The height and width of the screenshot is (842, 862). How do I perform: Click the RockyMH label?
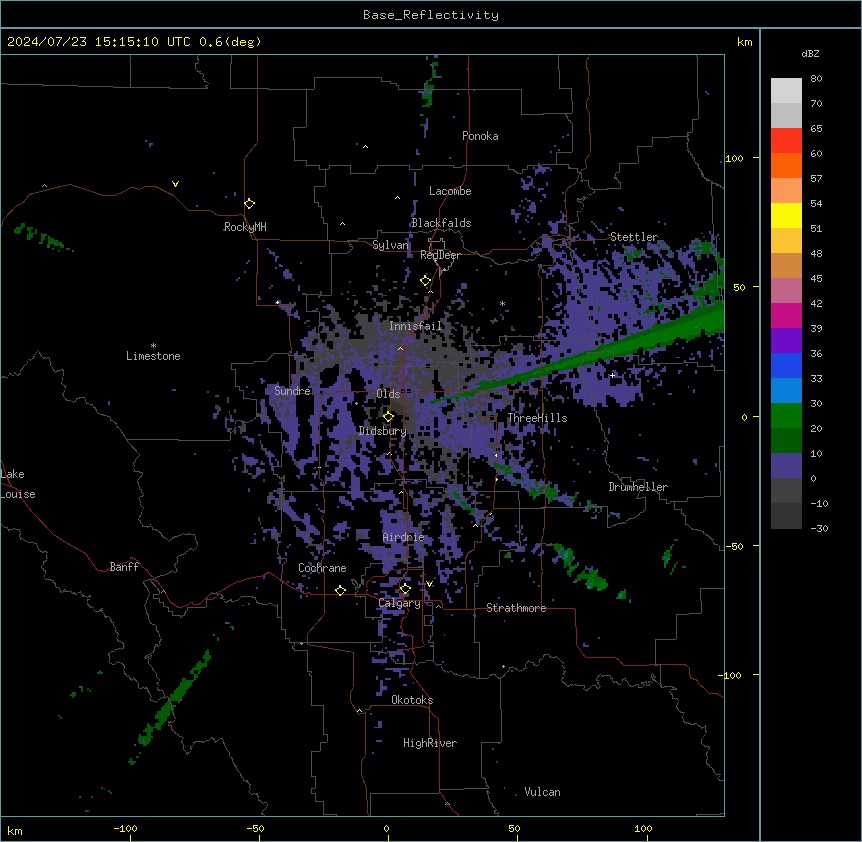[245, 227]
